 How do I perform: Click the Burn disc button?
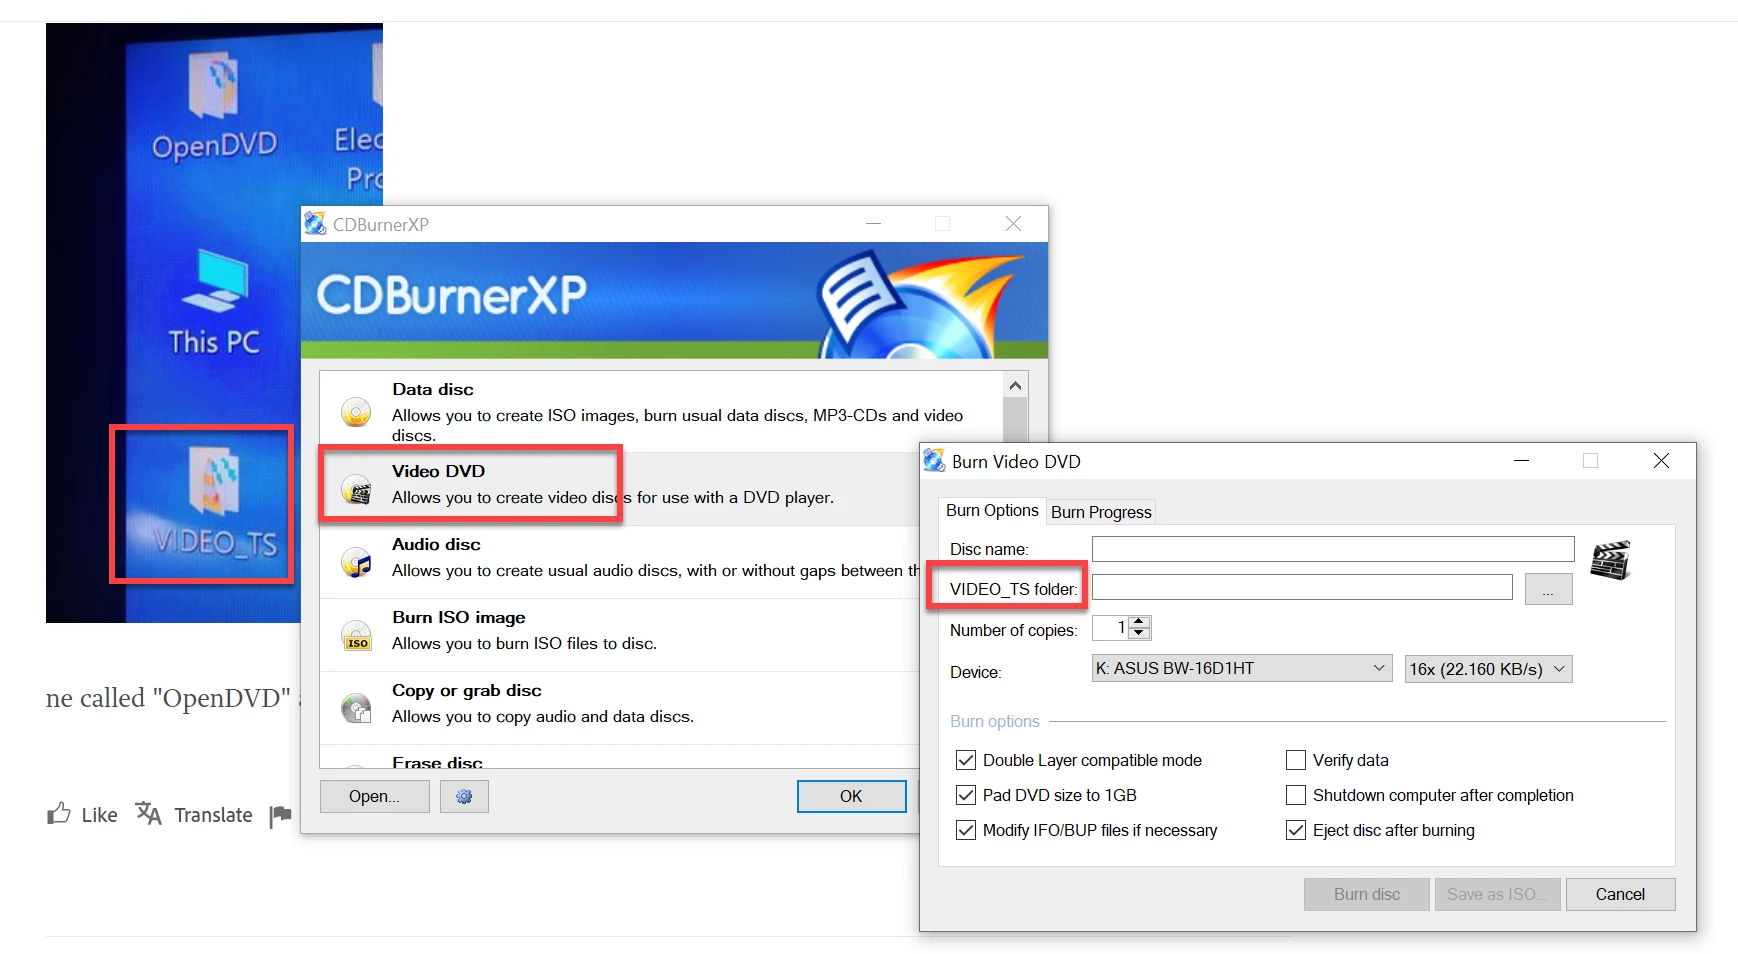(1367, 894)
